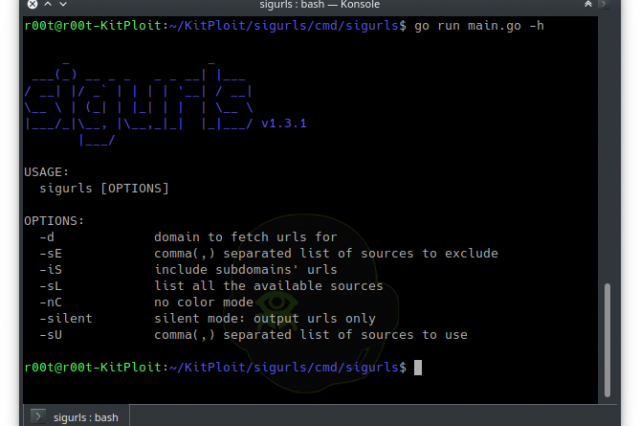Image resolution: width=640 pixels, height=426 pixels.
Task: Click the command 'go run main.go -h'
Action: click(479, 26)
